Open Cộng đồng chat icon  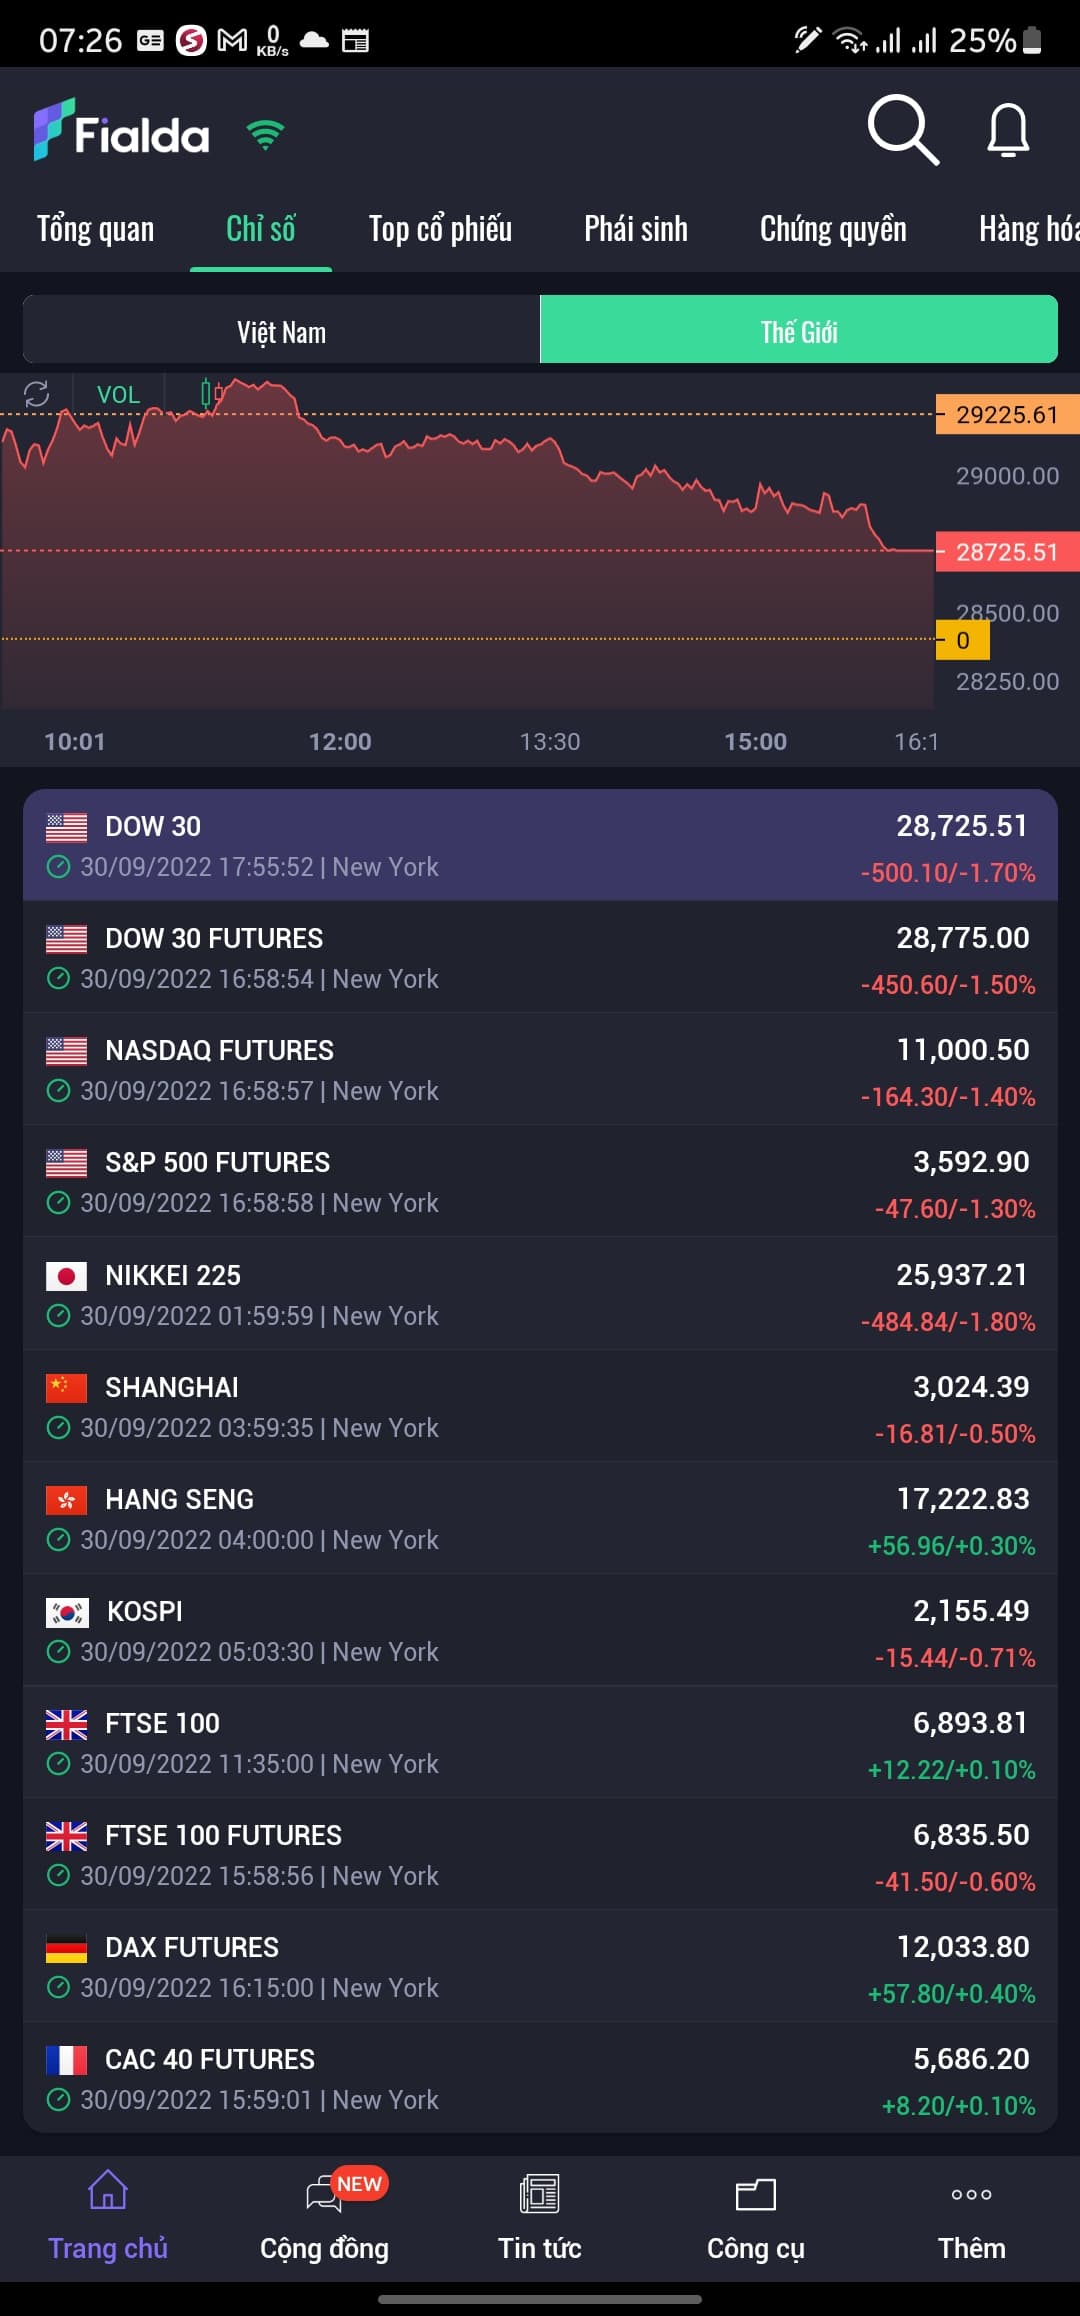tap(324, 2194)
